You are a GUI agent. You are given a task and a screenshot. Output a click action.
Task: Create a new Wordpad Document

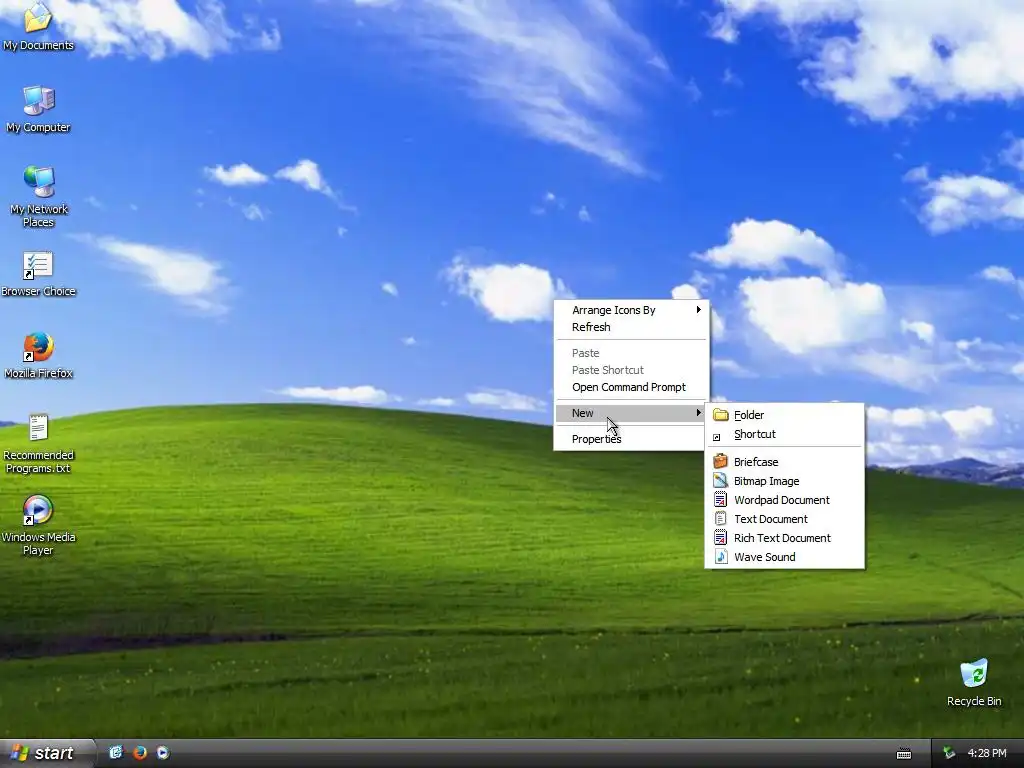tap(784, 500)
